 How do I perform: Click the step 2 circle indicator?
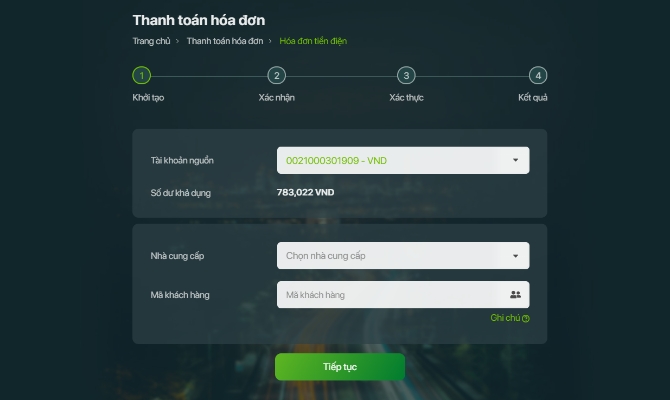pos(276,76)
